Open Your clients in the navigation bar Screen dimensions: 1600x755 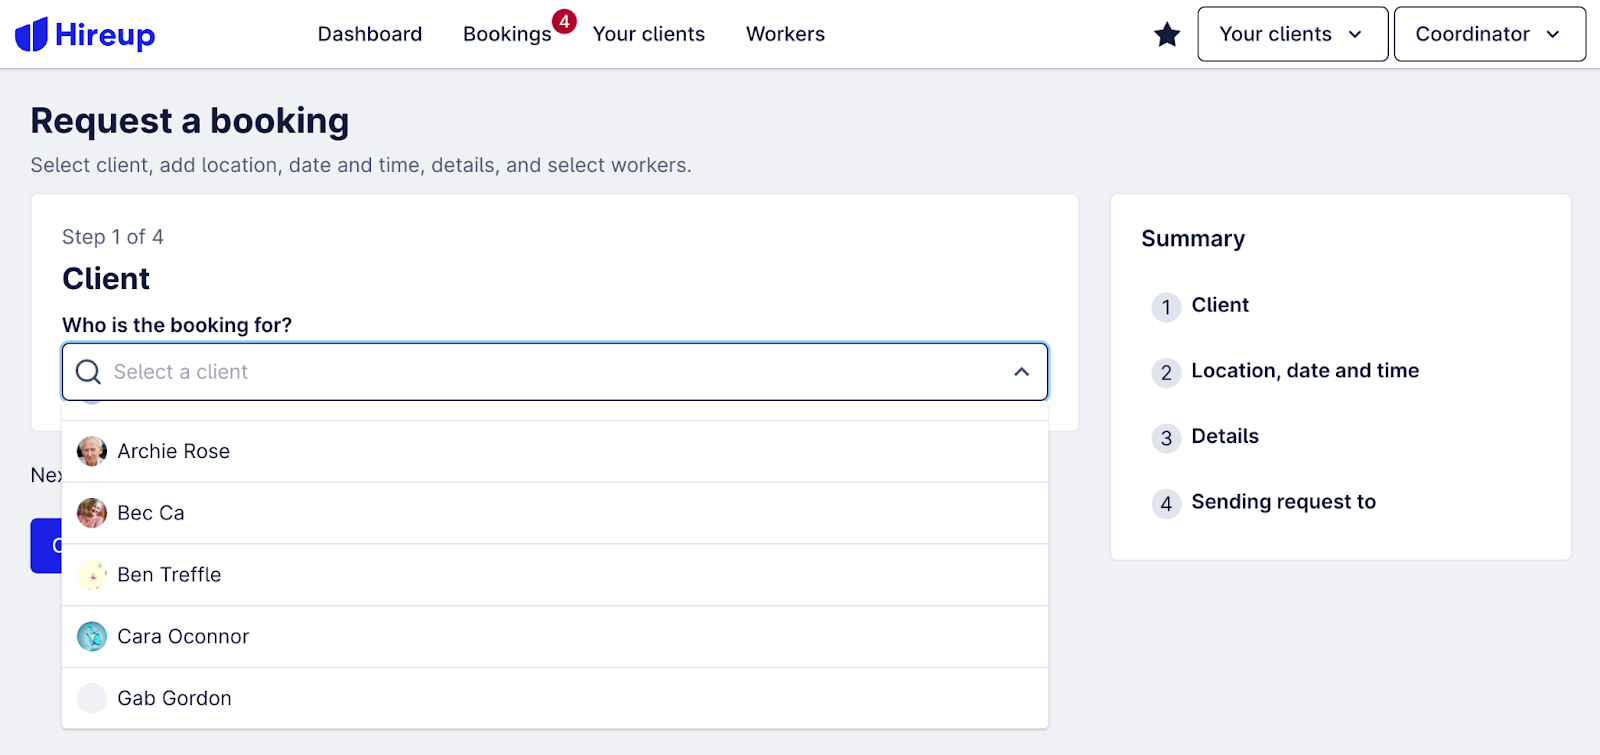pyautogui.click(x=648, y=34)
